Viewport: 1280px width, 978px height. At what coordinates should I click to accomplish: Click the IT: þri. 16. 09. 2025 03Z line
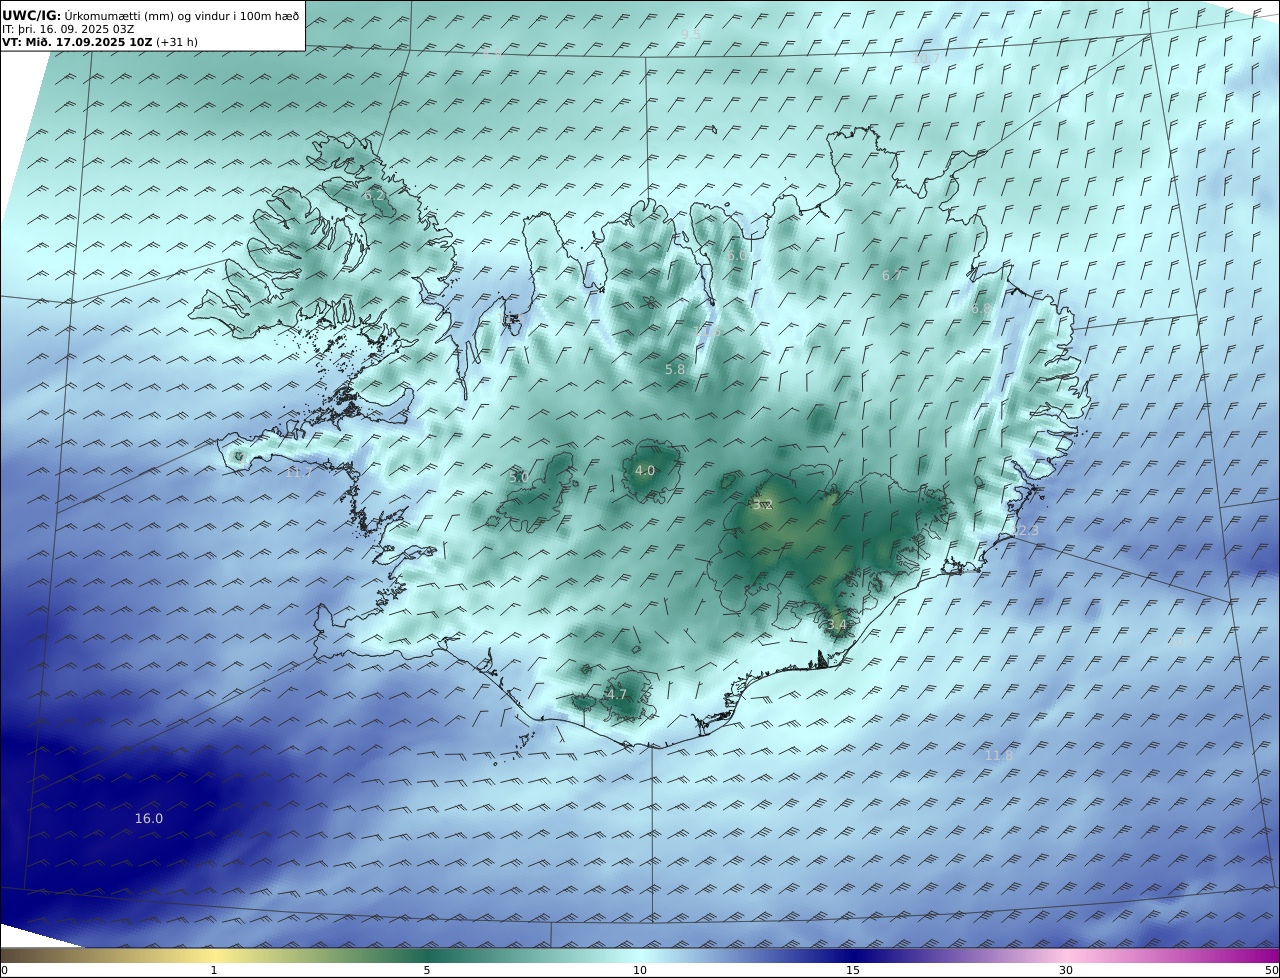(68, 29)
